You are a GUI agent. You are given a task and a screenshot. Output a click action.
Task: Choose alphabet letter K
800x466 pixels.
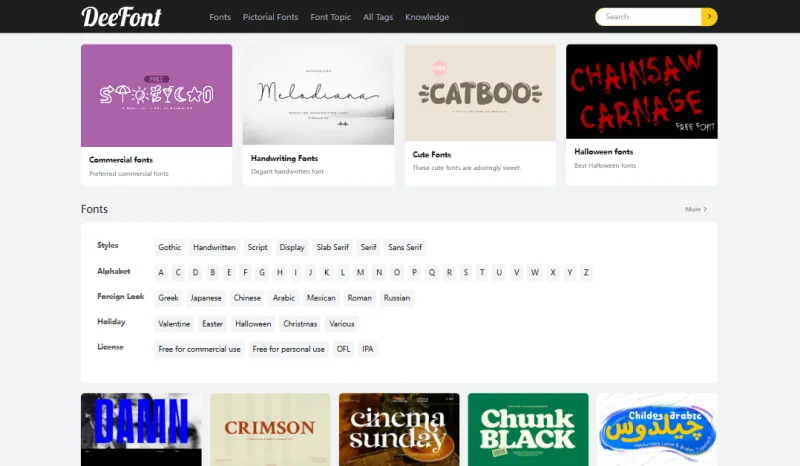pos(327,273)
